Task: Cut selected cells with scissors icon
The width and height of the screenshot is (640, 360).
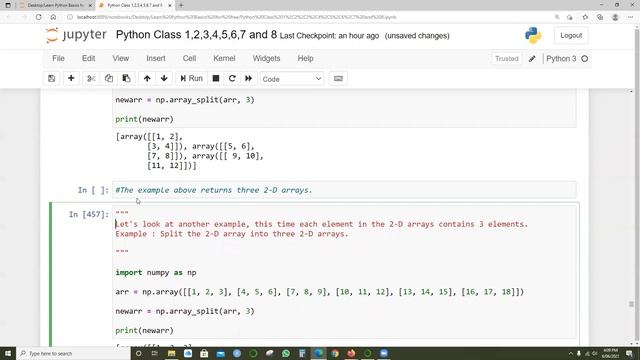Action: 91,78
